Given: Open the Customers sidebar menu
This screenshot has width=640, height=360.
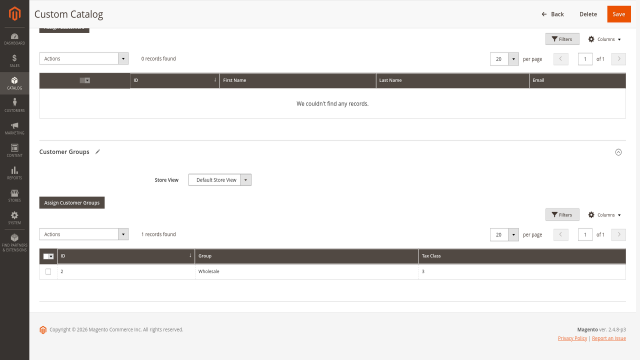Looking at the screenshot, I should click(x=14, y=106).
